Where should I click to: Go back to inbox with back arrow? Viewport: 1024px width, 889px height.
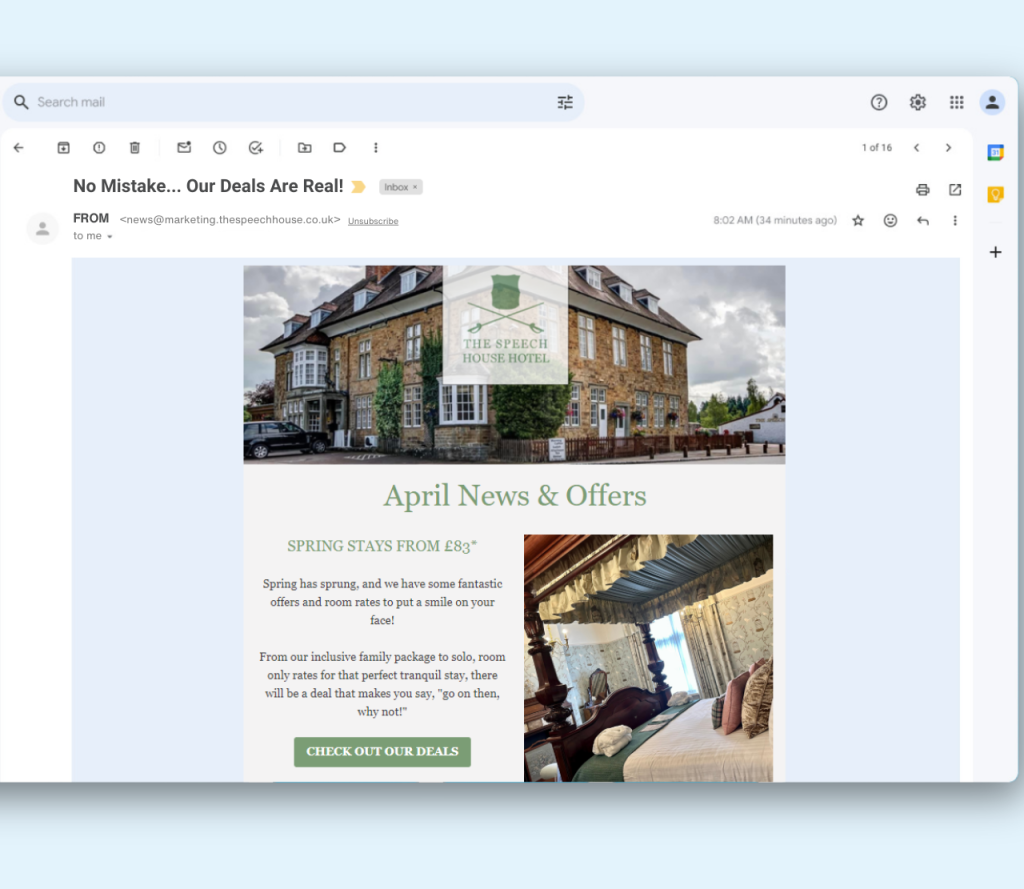(x=18, y=148)
